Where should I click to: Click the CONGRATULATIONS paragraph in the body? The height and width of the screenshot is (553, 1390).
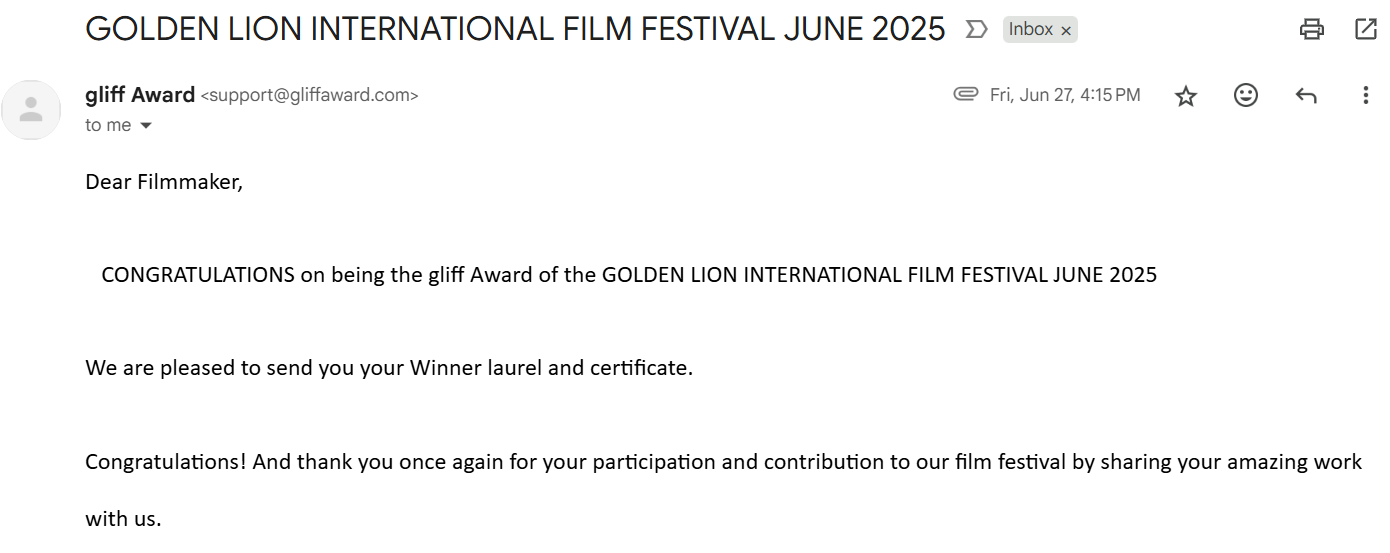click(x=628, y=275)
